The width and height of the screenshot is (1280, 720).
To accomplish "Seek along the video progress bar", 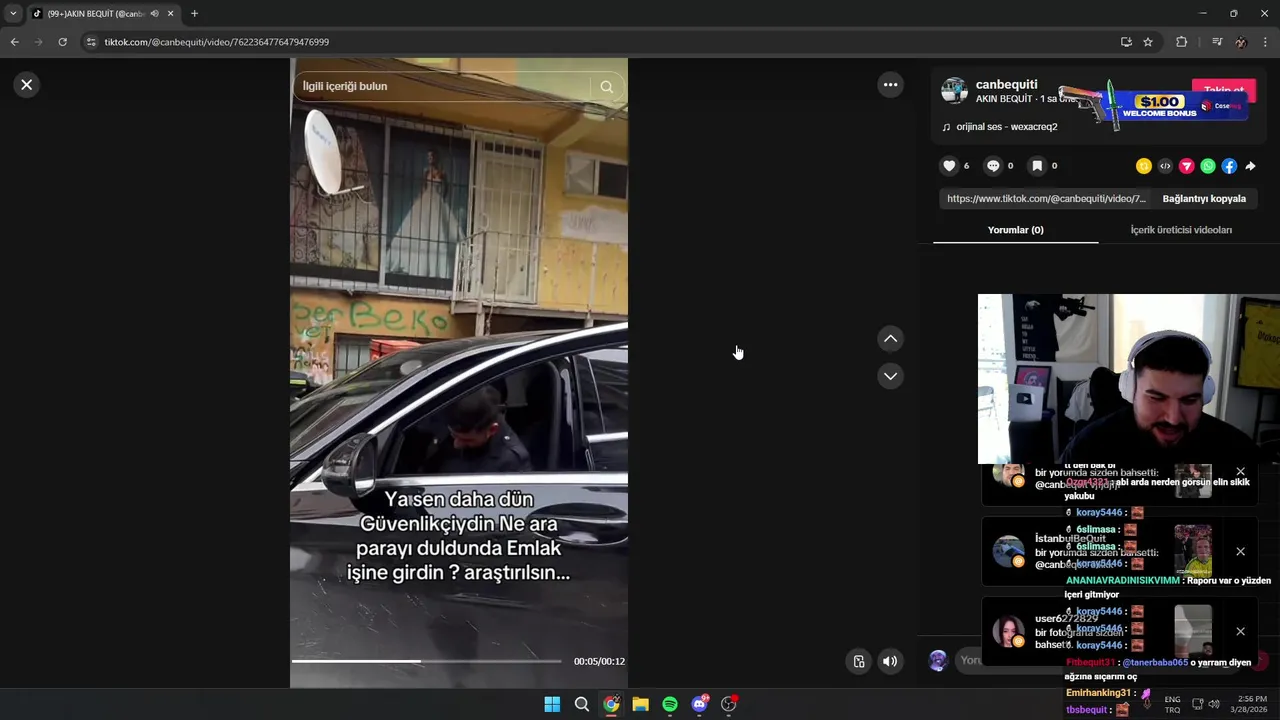I will click(x=426, y=661).
